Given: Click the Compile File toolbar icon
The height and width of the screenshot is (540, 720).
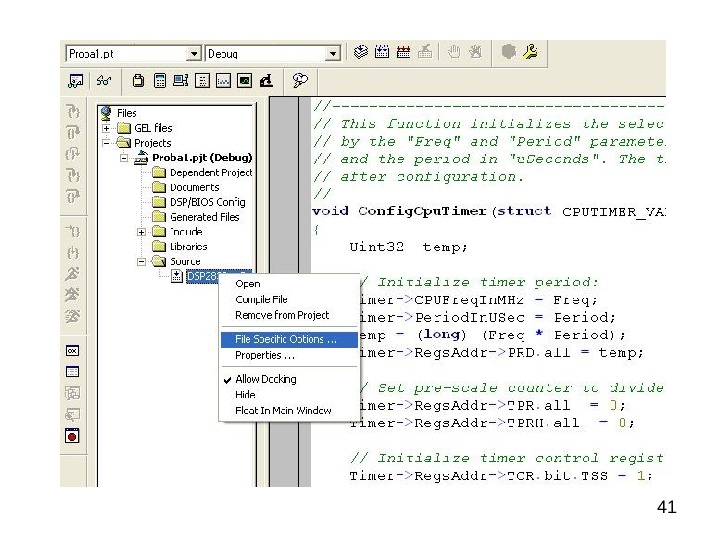Looking at the screenshot, I should pos(362,52).
